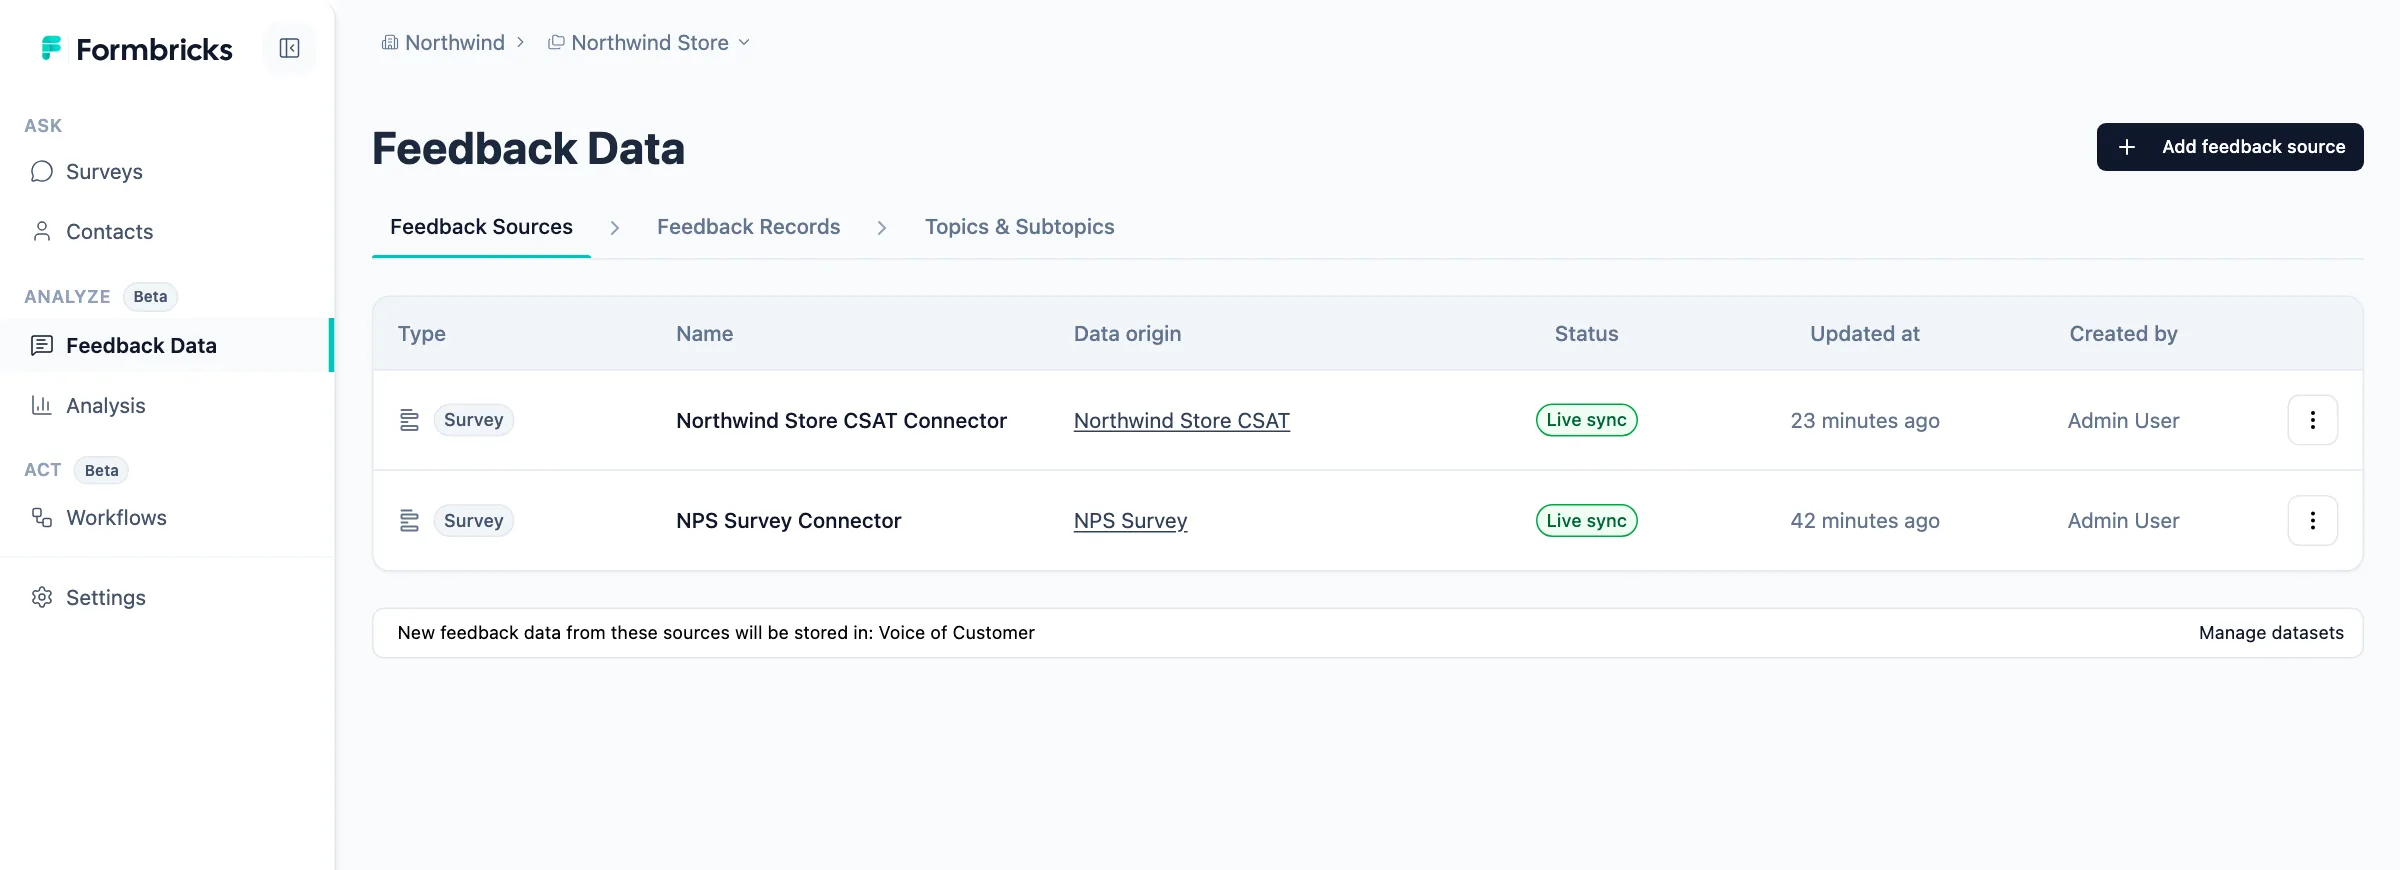Screen dimensions: 2400x870
Task: Click 'Admin User' in NPS Connector row
Action: [x=2123, y=521]
